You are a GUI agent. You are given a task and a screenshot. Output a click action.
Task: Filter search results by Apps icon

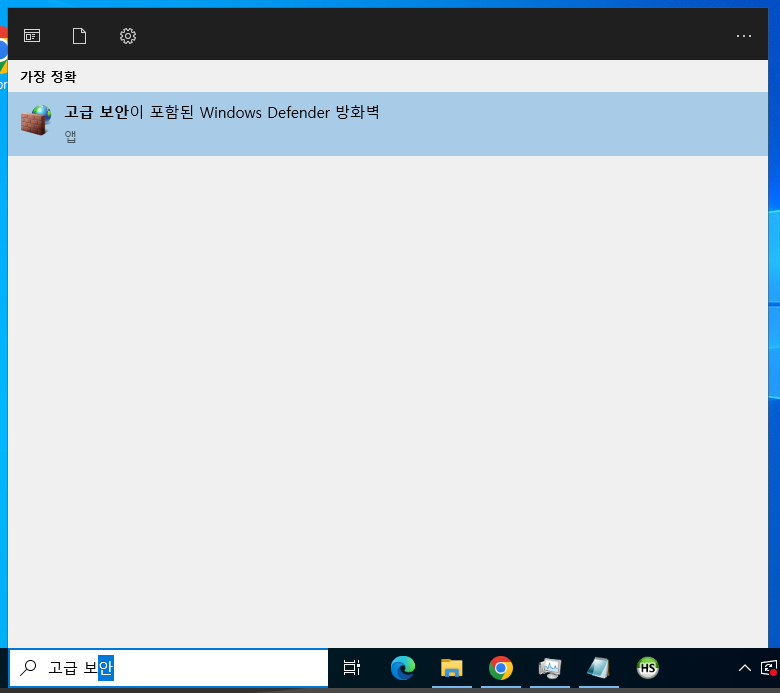32,36
